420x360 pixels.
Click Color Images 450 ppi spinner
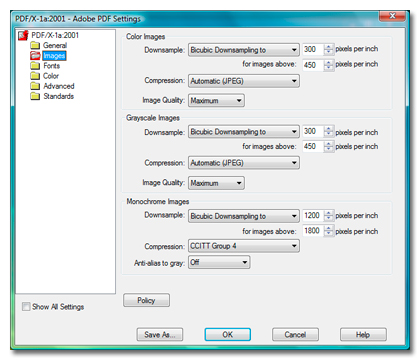[x=328, y=65]
